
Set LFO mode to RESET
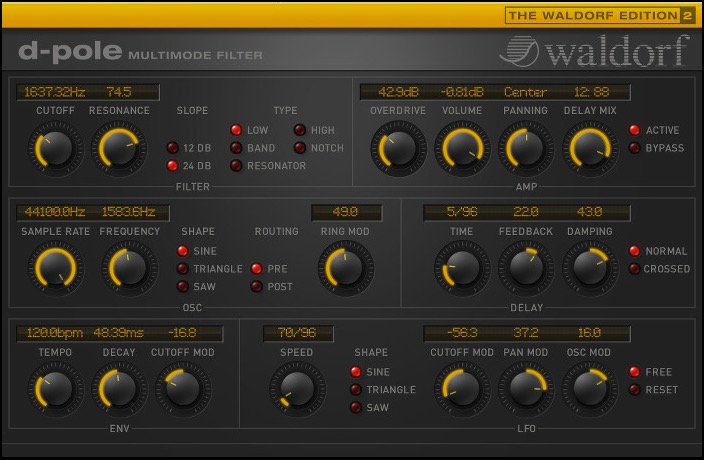pyautogui.click(x=634, y=390)
